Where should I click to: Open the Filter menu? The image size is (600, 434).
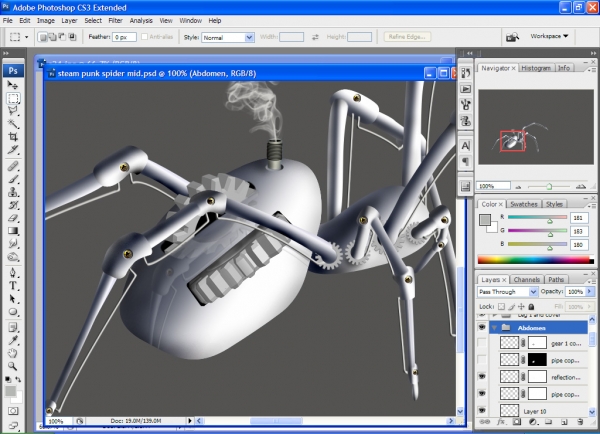point(115,21)
